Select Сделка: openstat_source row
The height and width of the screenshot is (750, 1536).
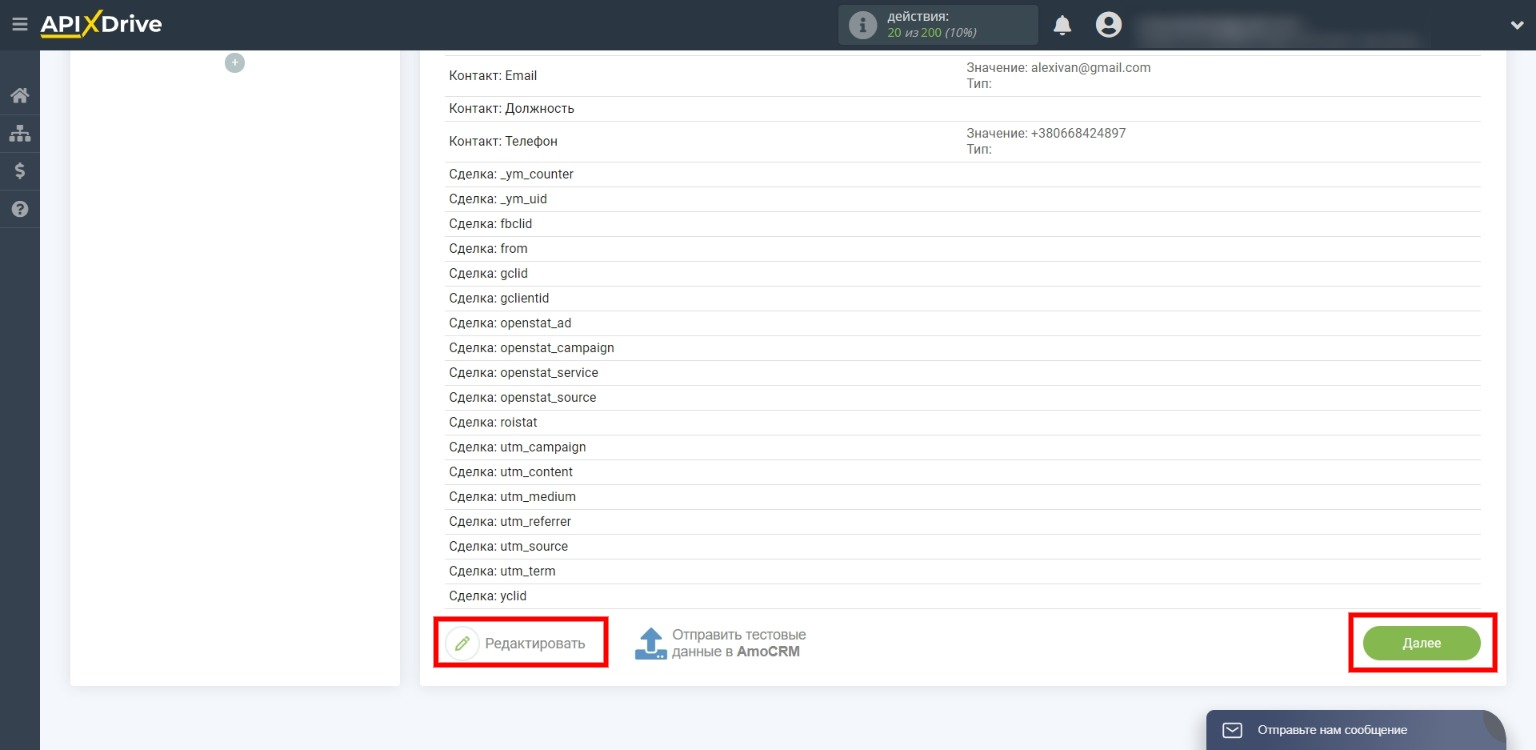click(x=963, y=397)
